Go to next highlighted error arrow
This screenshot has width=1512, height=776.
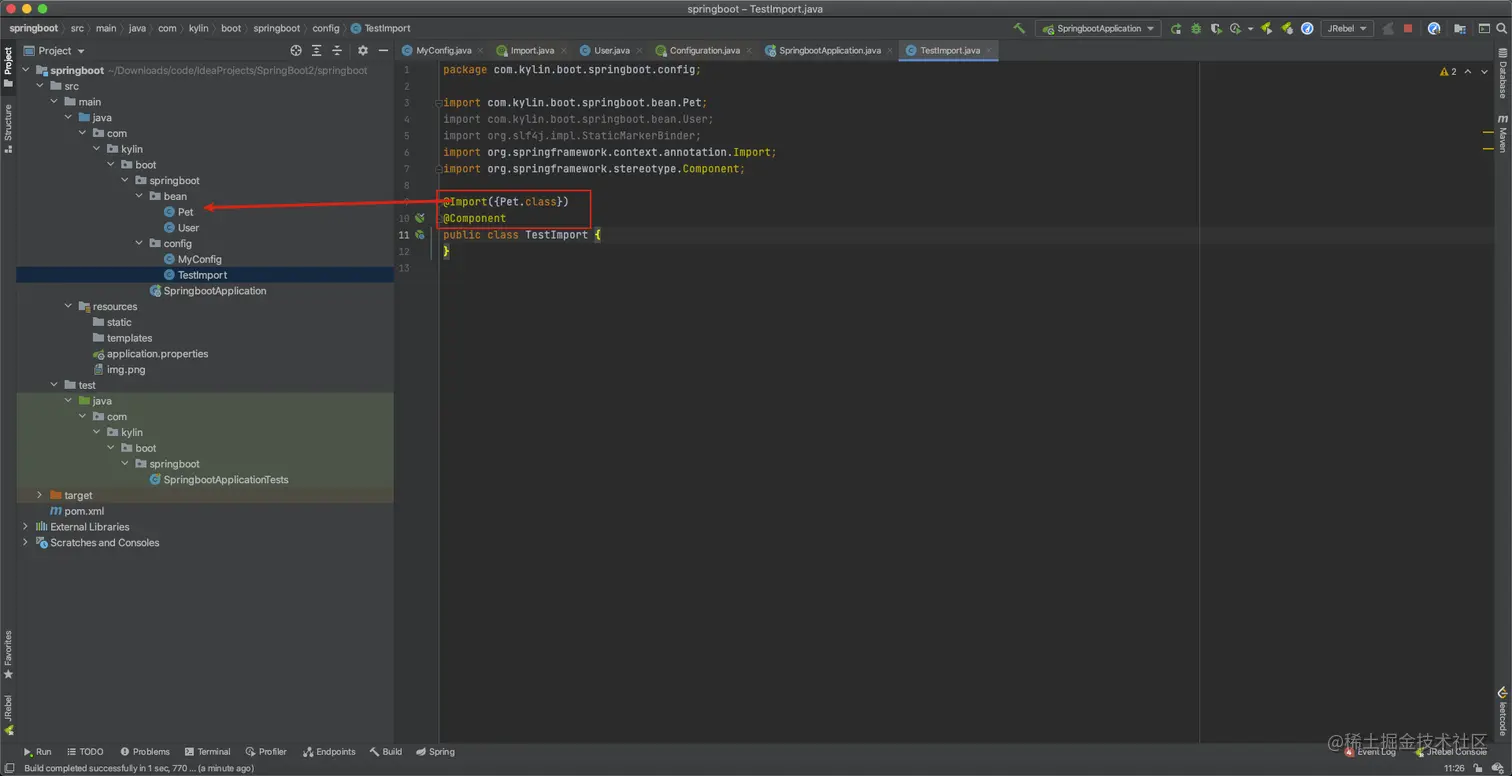point(1484,72)
